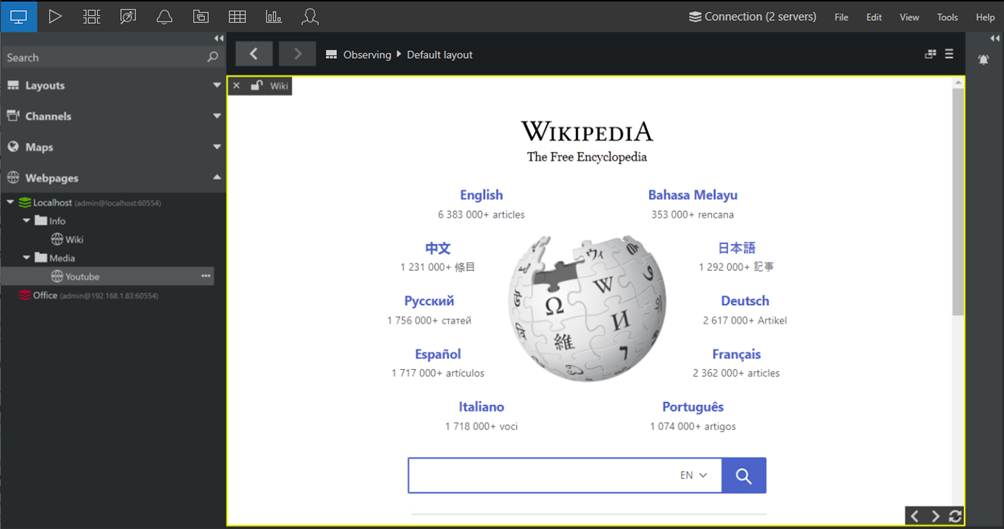Click the Wikipedia search input field
Image resolution: width=1004 pixels, height=529 pixels.
coord(540,476)
